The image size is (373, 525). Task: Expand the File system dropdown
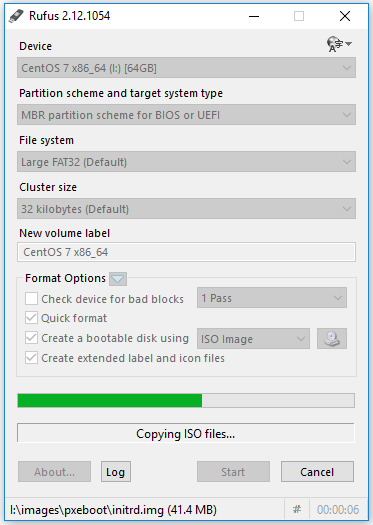pyautogui.click(x=186, y=162)
